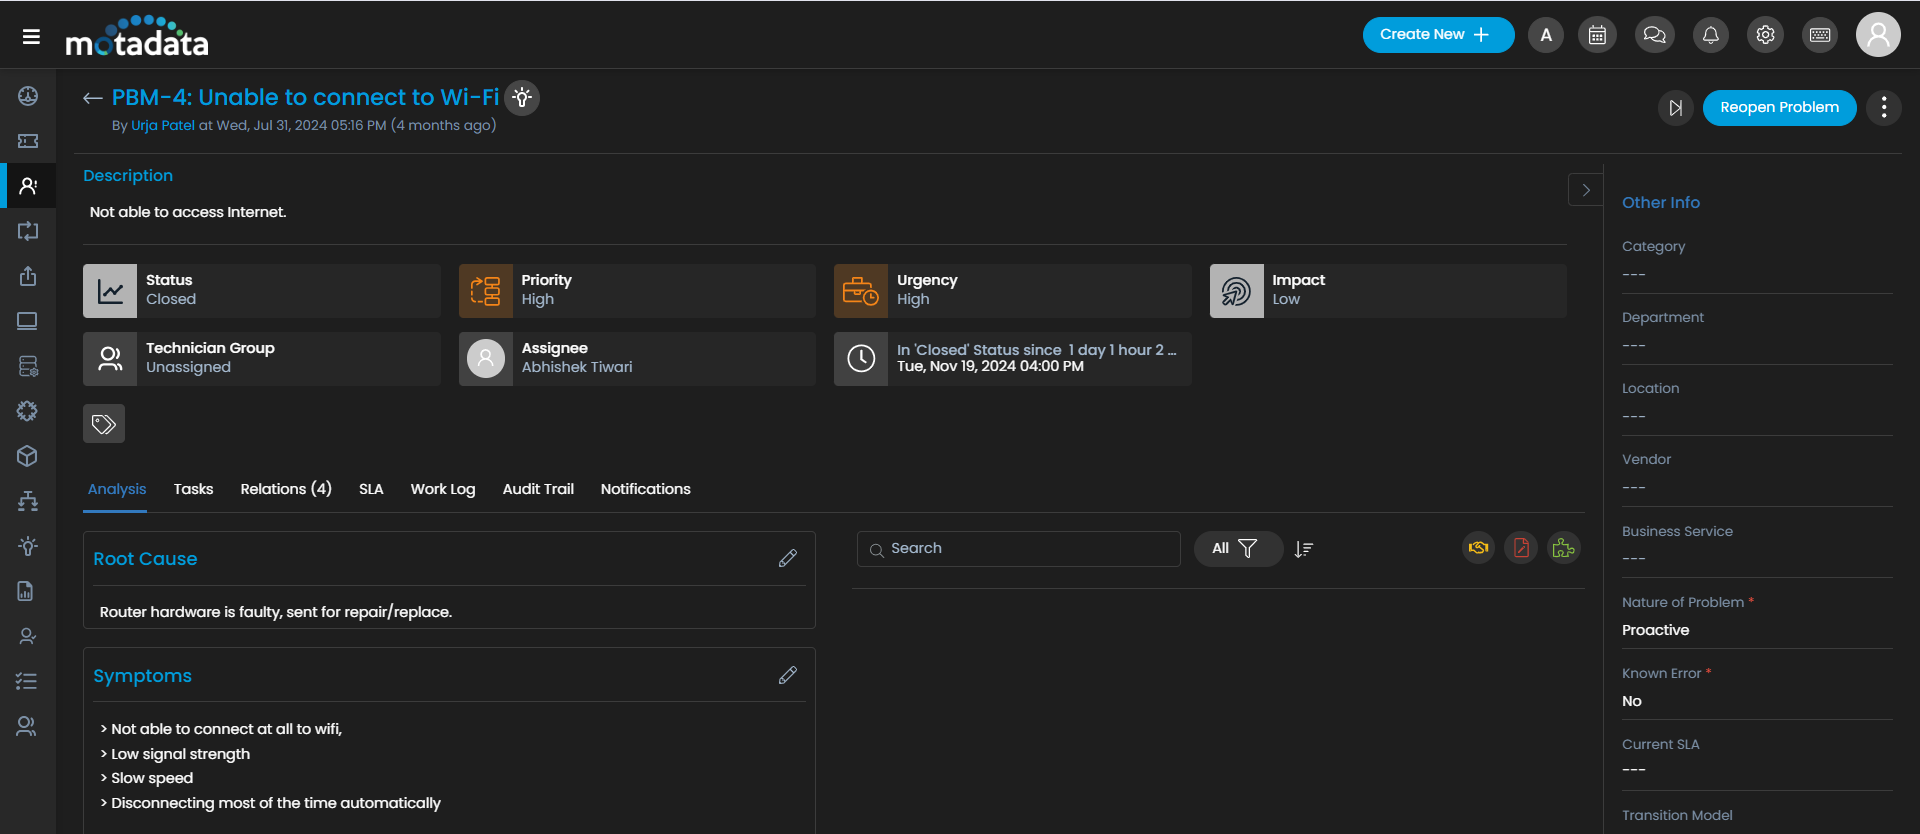Open the dashboard icon in the sidebar
Image resolution: width=1920 pixels, height=834 pixels.
coord(28,96)
